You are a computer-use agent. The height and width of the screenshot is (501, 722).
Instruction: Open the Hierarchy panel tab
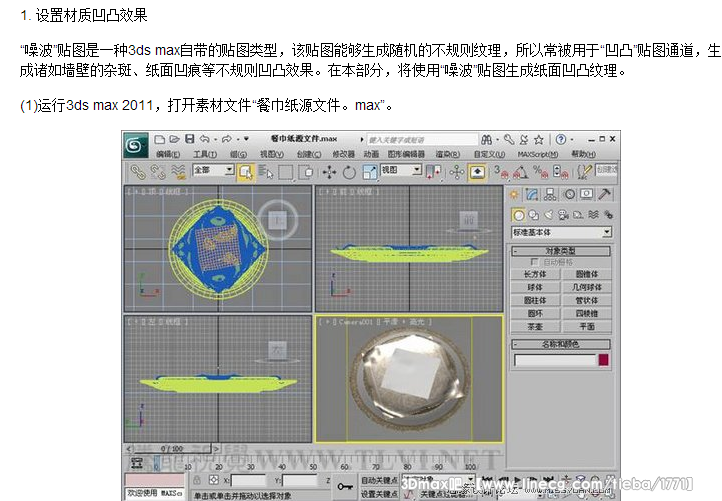tap(550, 195)
